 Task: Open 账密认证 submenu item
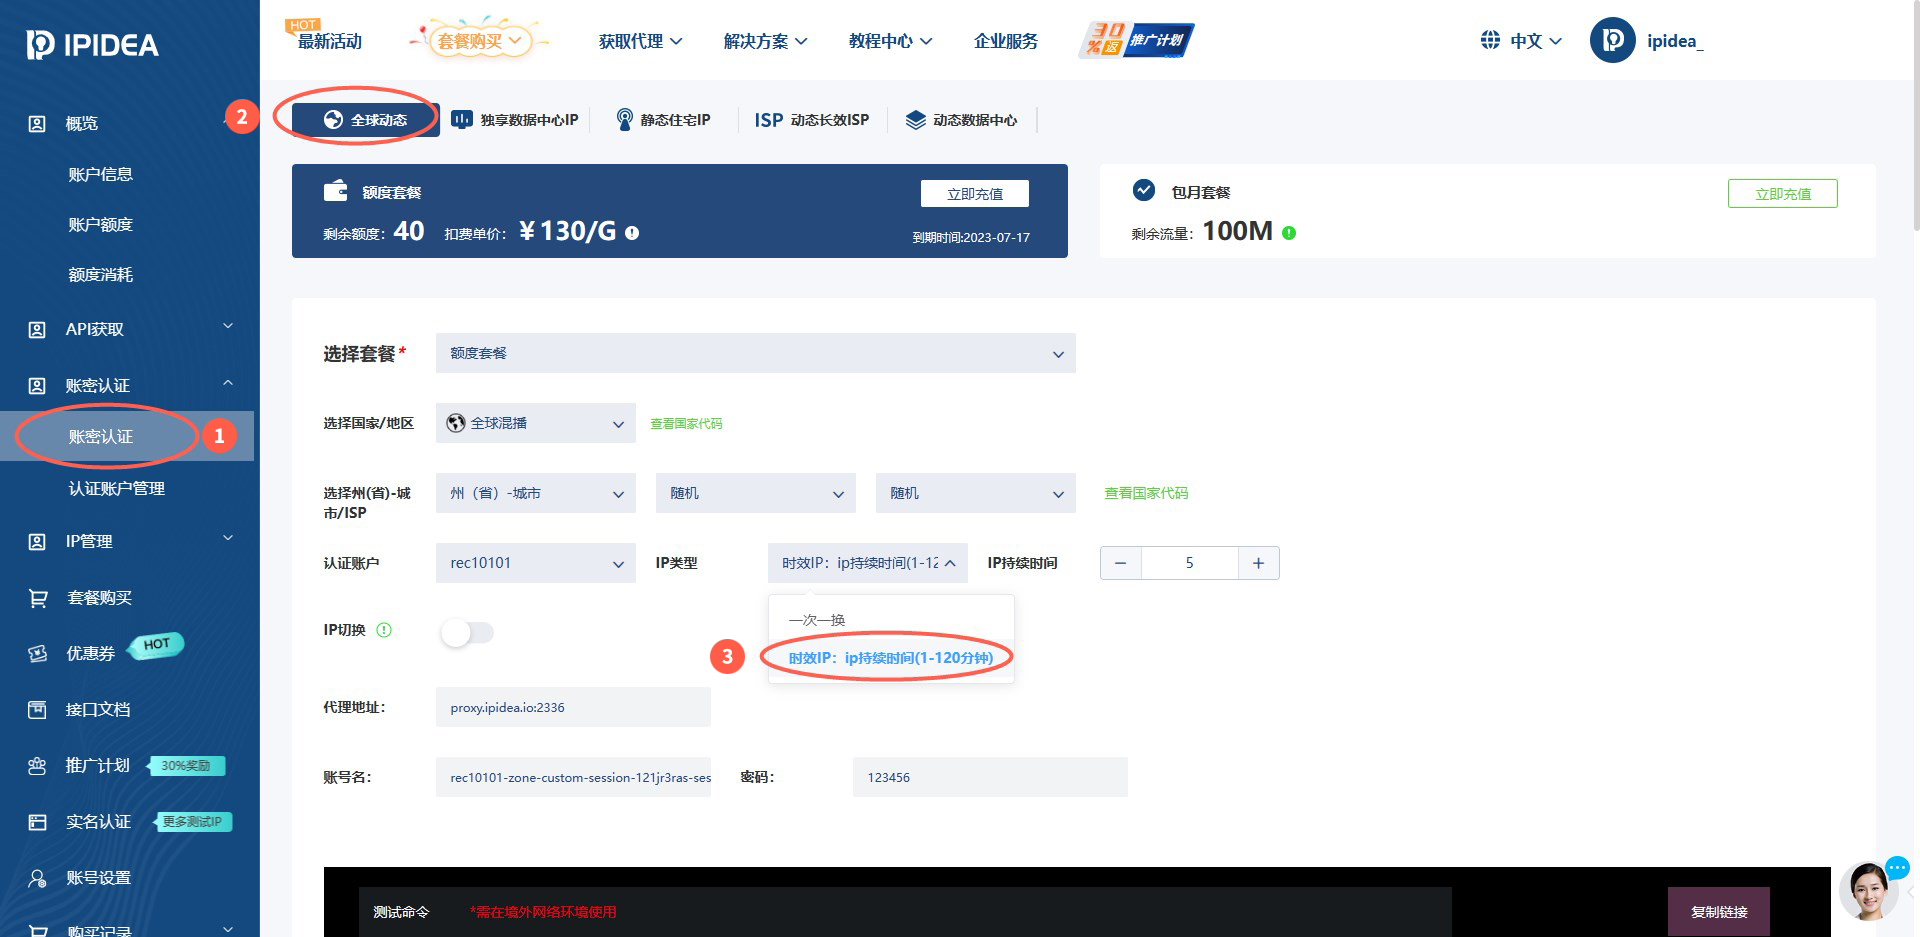click(101, 436)
